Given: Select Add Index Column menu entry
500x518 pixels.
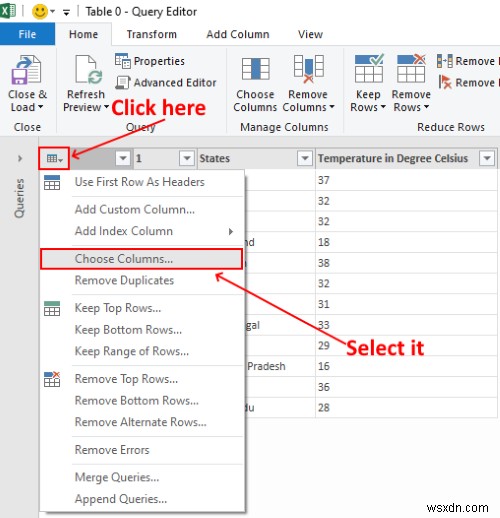Looking at the screenshot, I should pyautogui.click(x=142, y=231).
